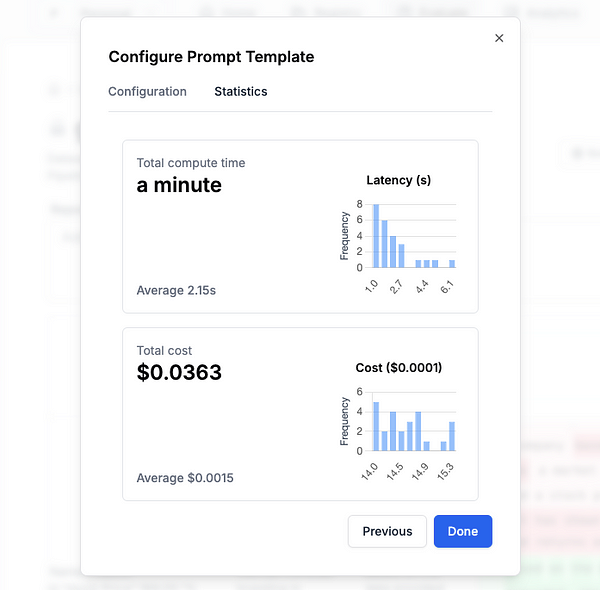
Task: Click the "Configure Prompt Template" dialog heading
Action: (211, 57)
